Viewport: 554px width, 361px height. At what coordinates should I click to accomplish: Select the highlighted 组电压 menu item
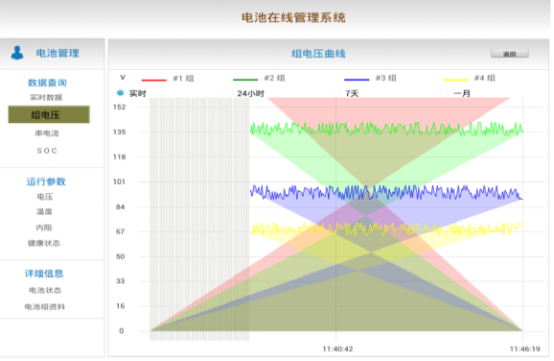point(49,114)
